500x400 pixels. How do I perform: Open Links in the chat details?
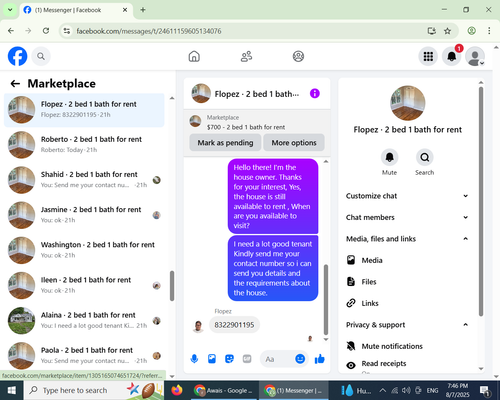(x=407, y=303)
